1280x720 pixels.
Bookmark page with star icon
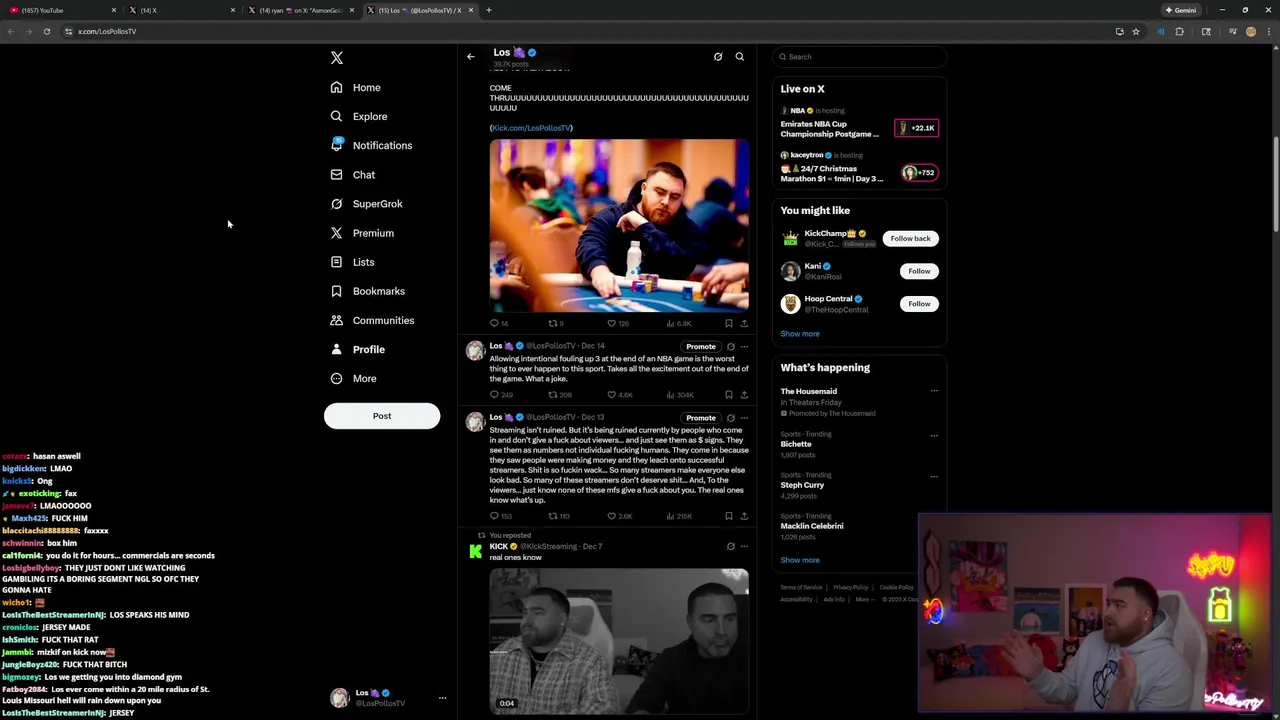[1136, 31]
